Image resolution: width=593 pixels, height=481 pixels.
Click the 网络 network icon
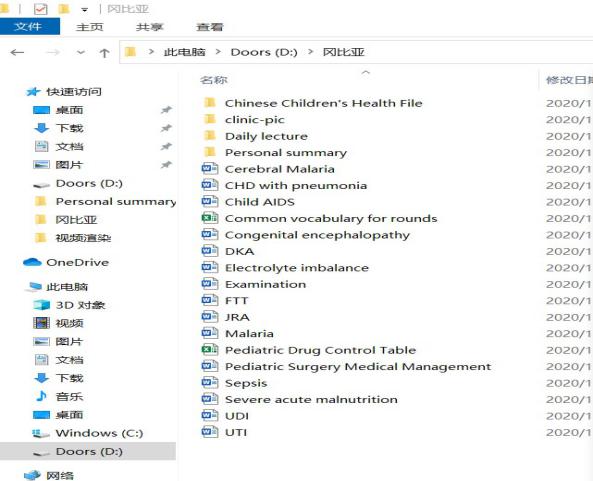[x=32, y=475]
